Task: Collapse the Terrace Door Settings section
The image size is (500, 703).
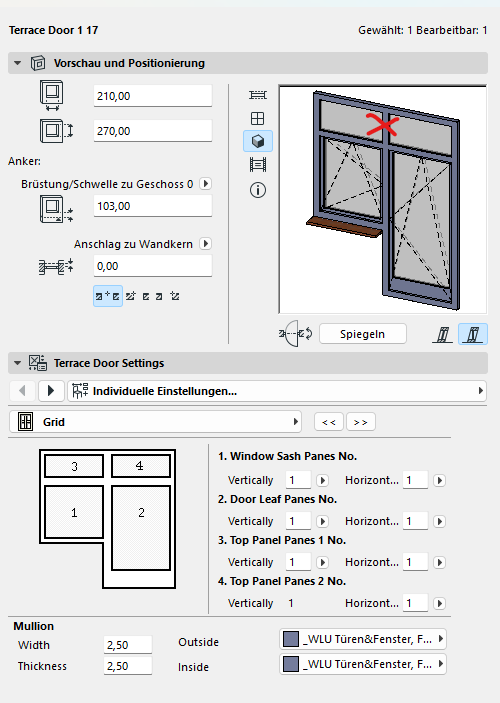Action: point(17,363)
